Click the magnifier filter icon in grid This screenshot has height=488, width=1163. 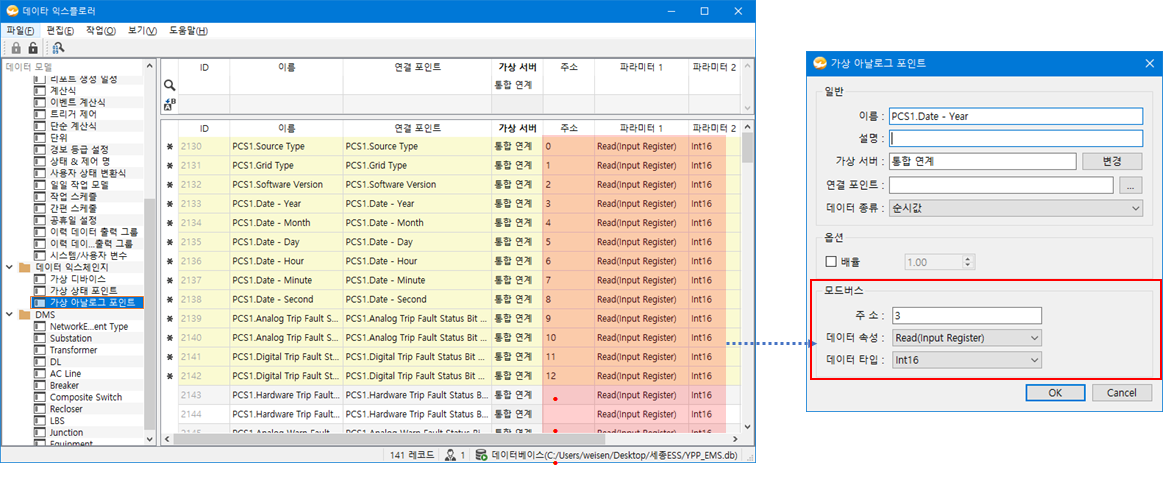click(169, 85)
